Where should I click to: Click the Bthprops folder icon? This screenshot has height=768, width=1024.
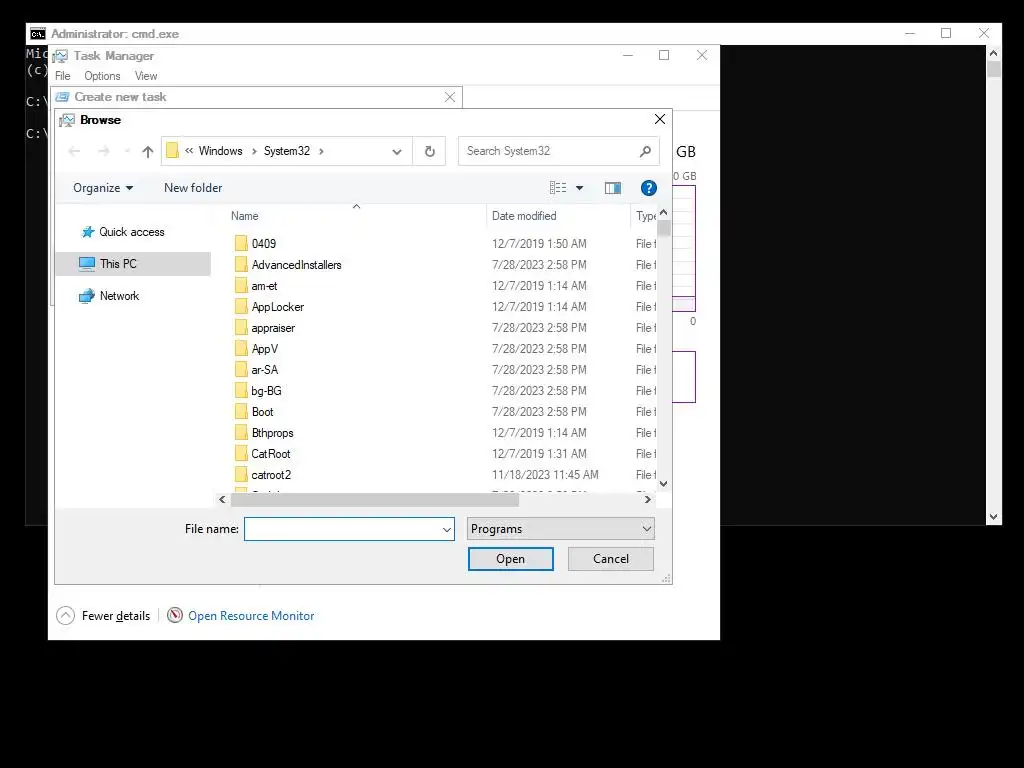241,432
